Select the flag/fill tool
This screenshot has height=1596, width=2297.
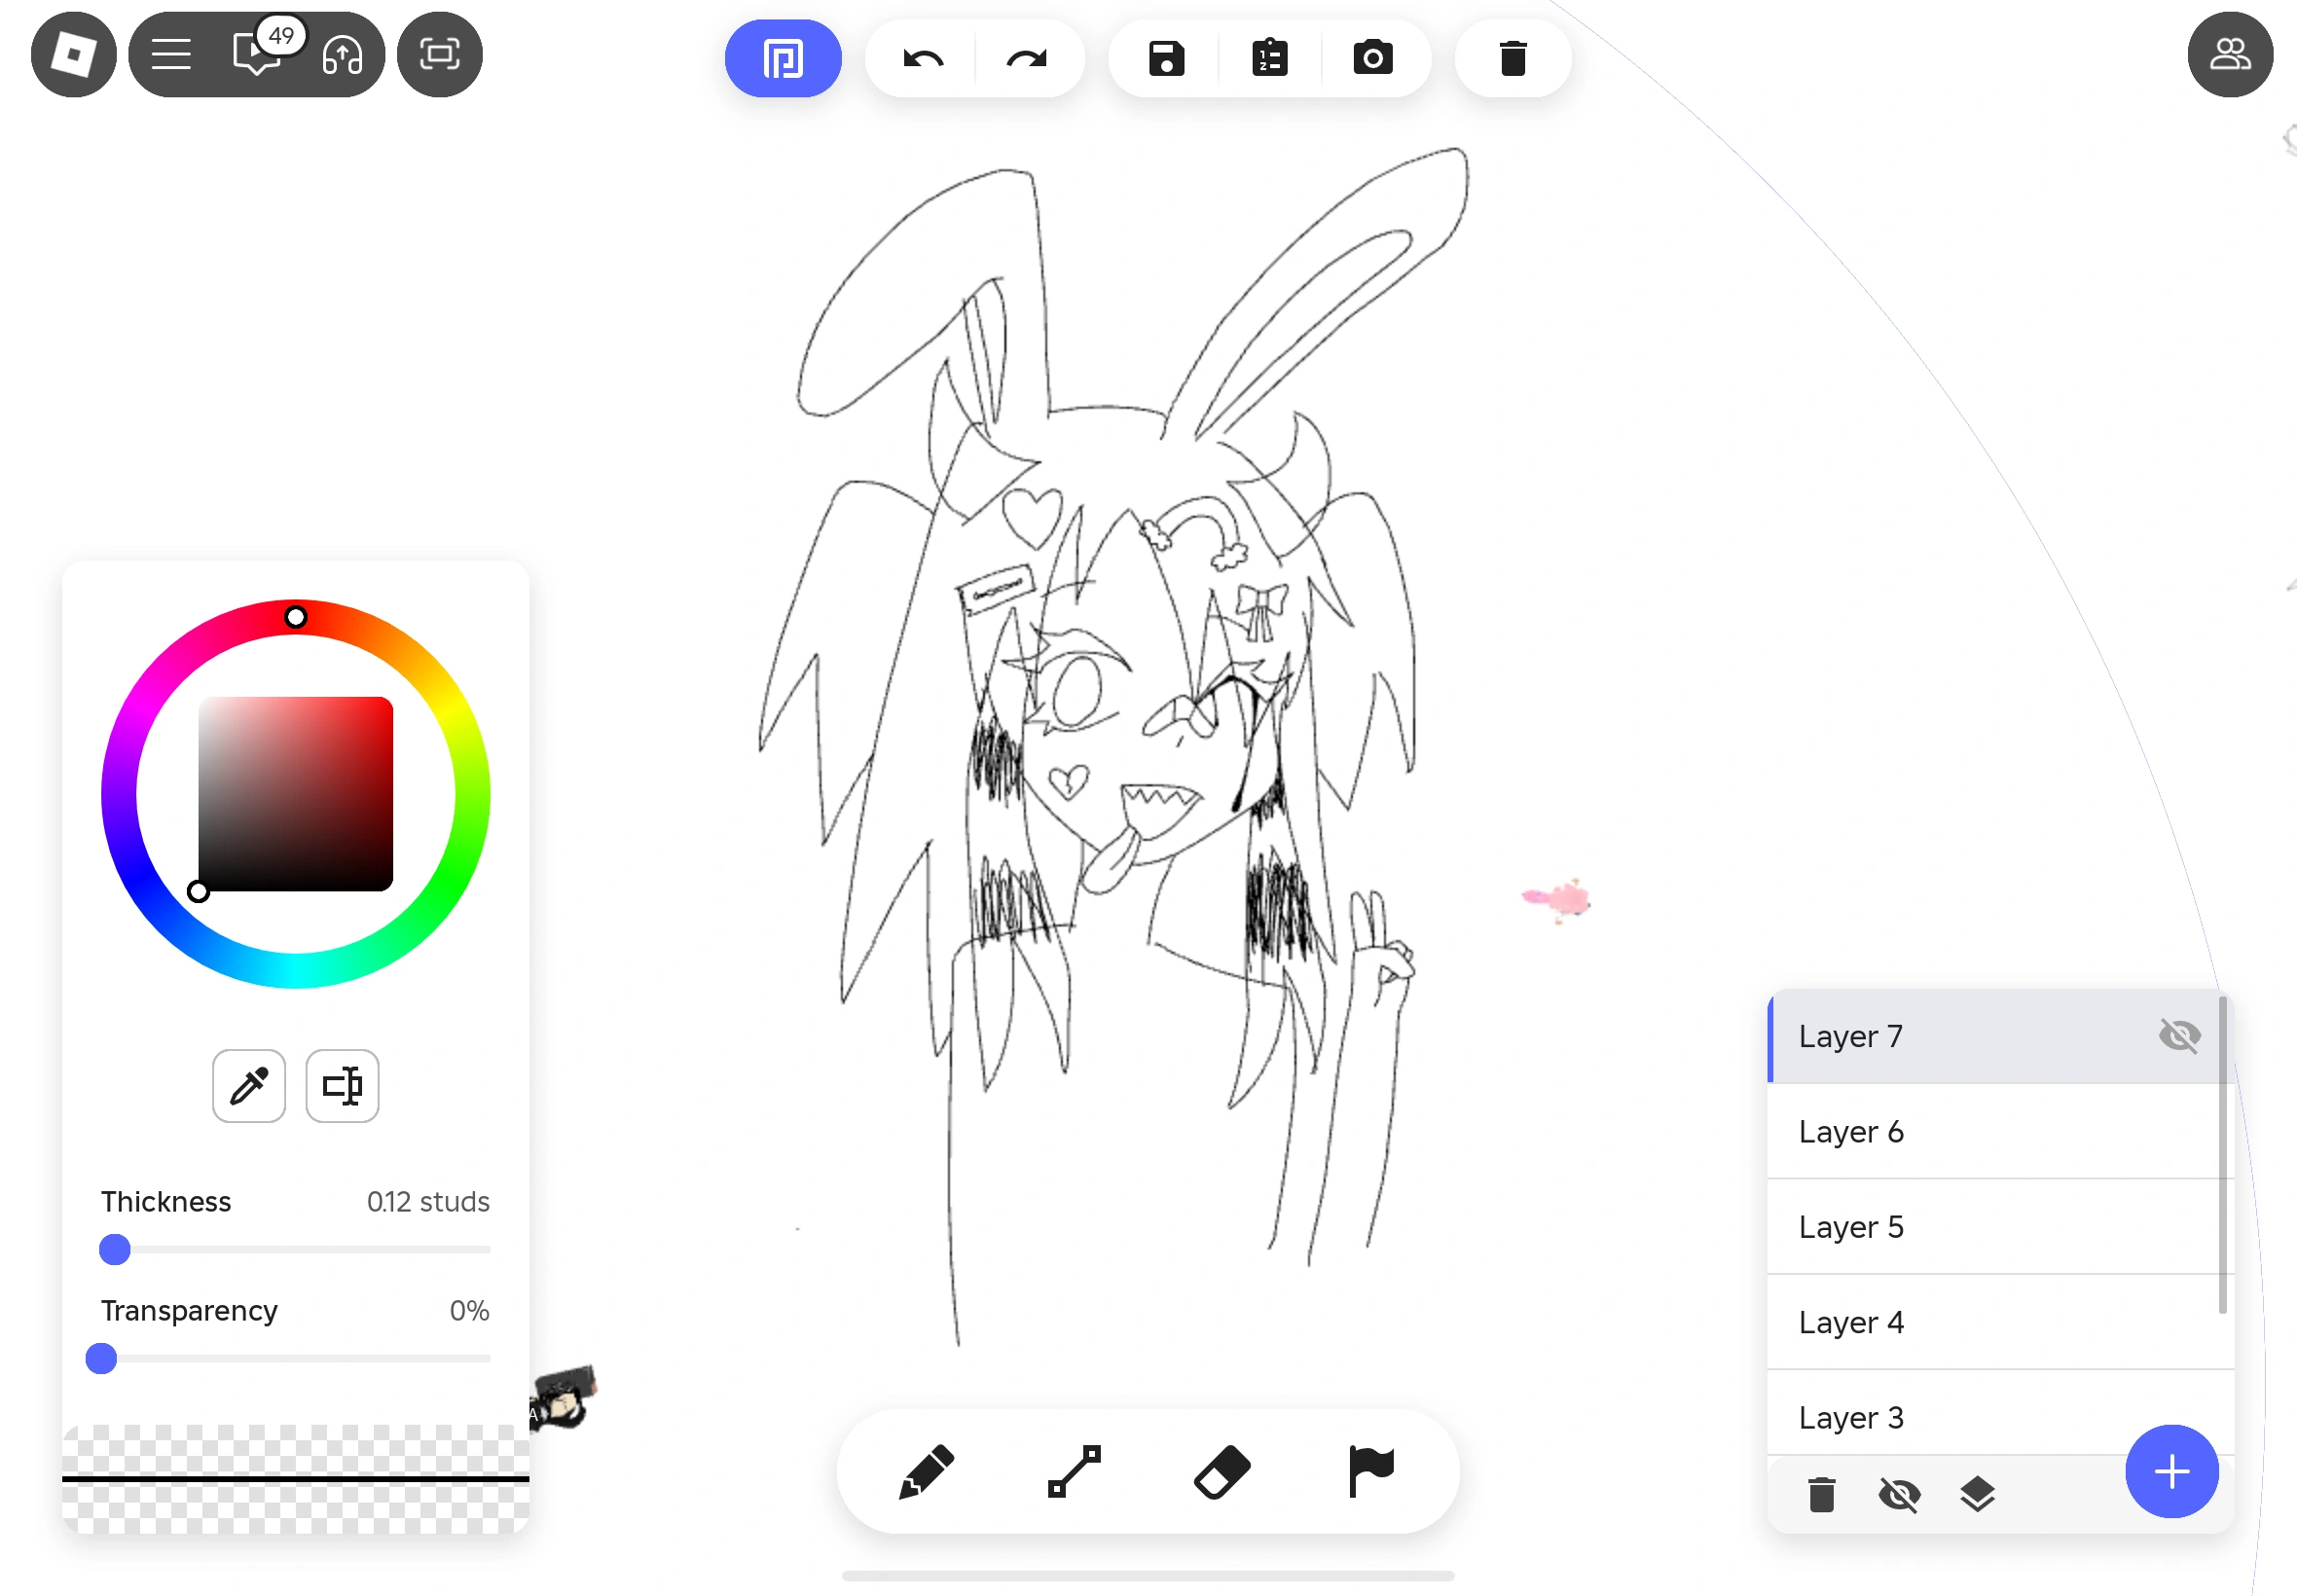point(1370,1471)
